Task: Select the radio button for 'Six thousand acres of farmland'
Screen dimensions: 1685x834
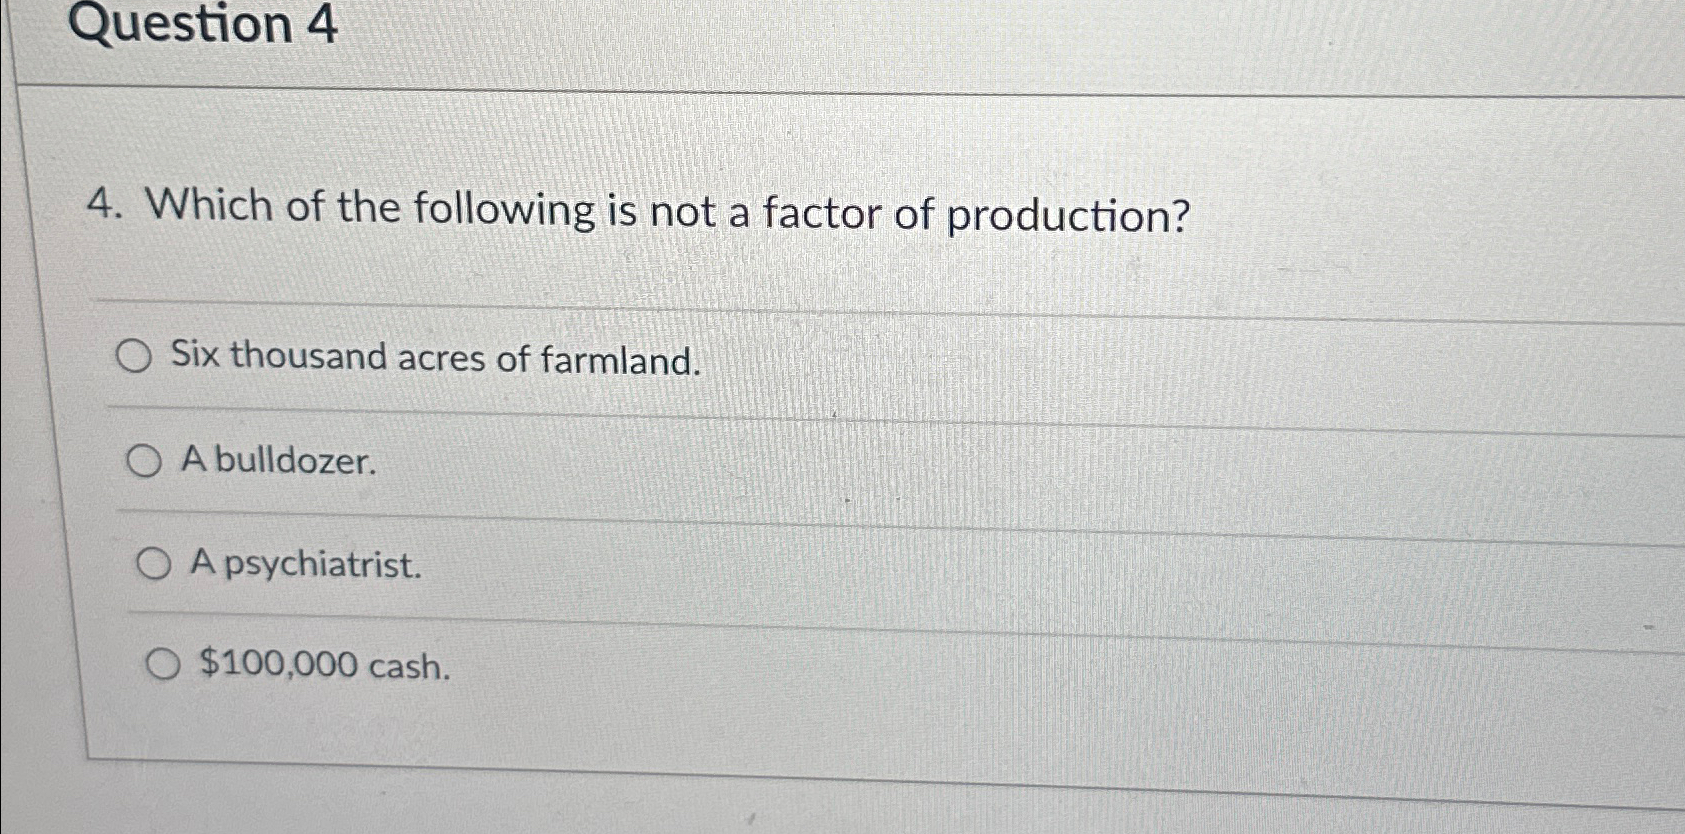Action: click(x=132, y=356)
